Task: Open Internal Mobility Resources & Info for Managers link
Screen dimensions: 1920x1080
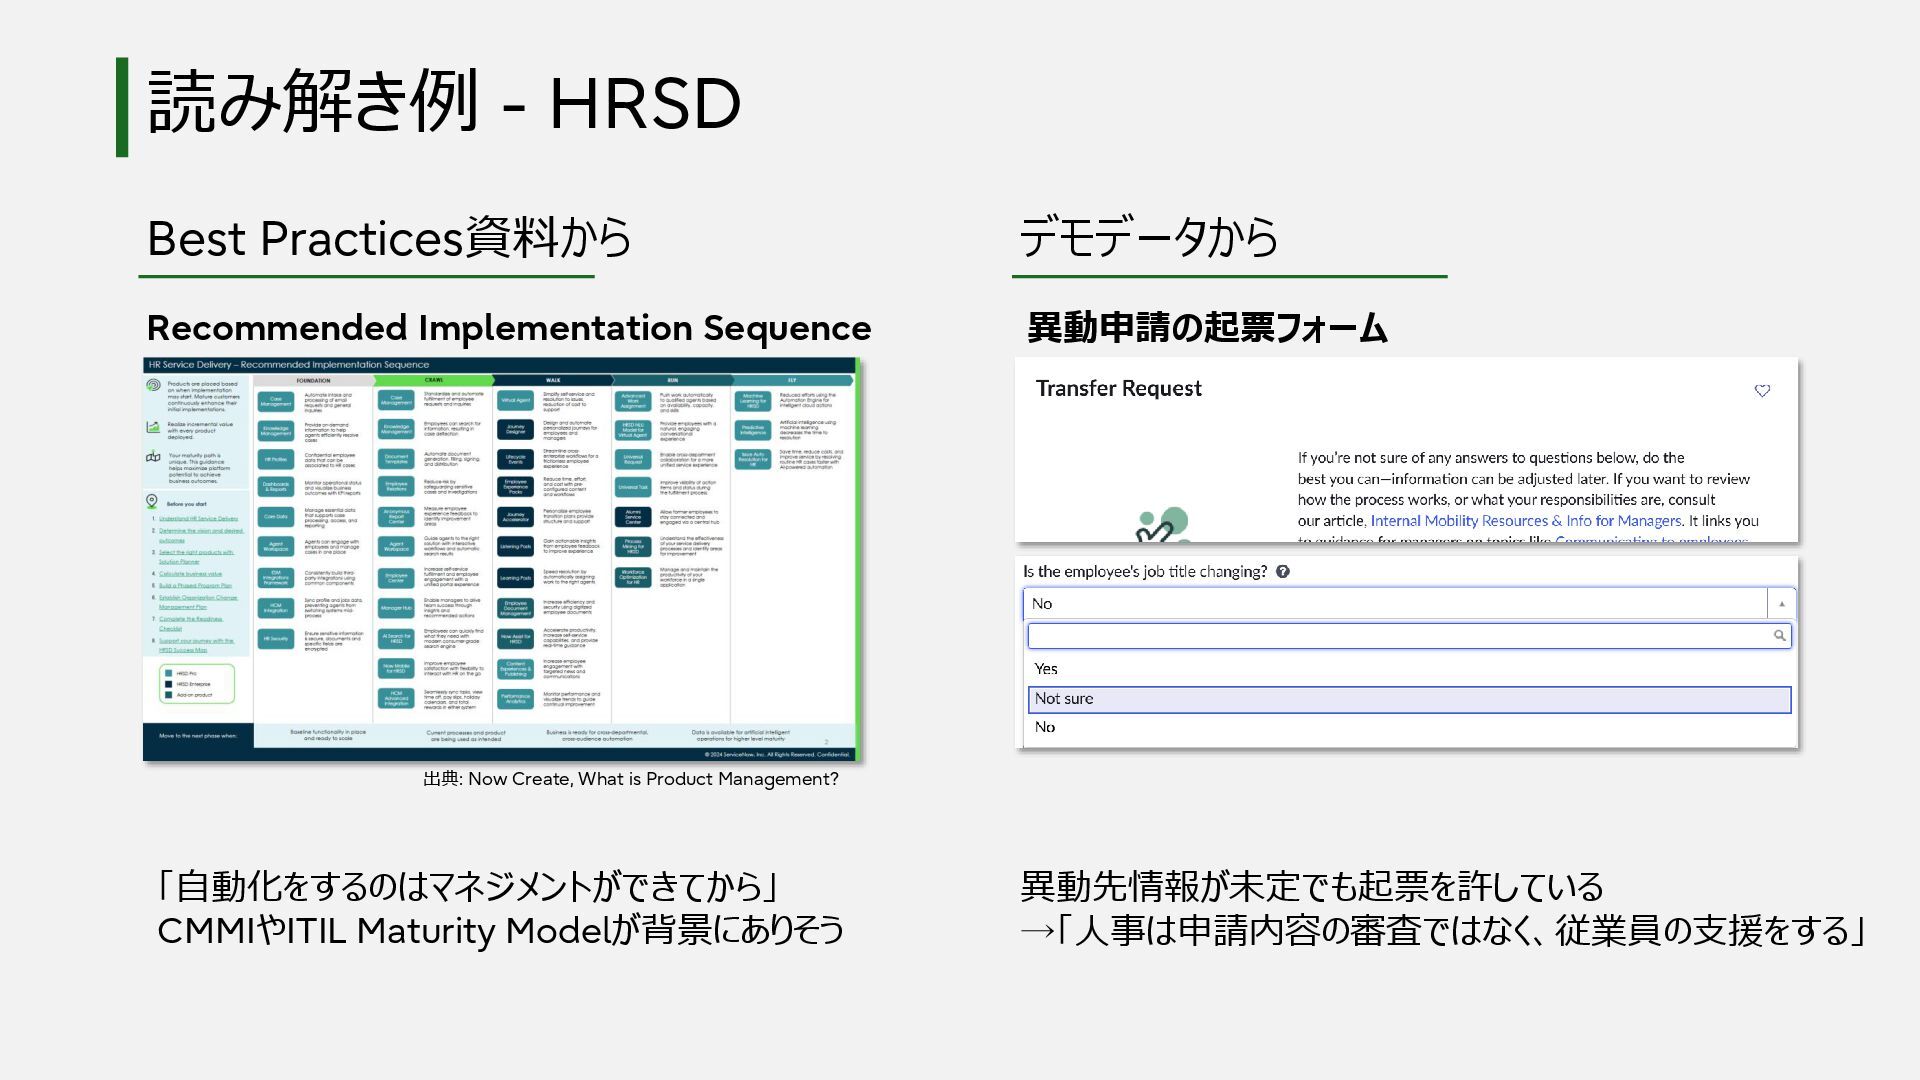Action: (1525, 521)
